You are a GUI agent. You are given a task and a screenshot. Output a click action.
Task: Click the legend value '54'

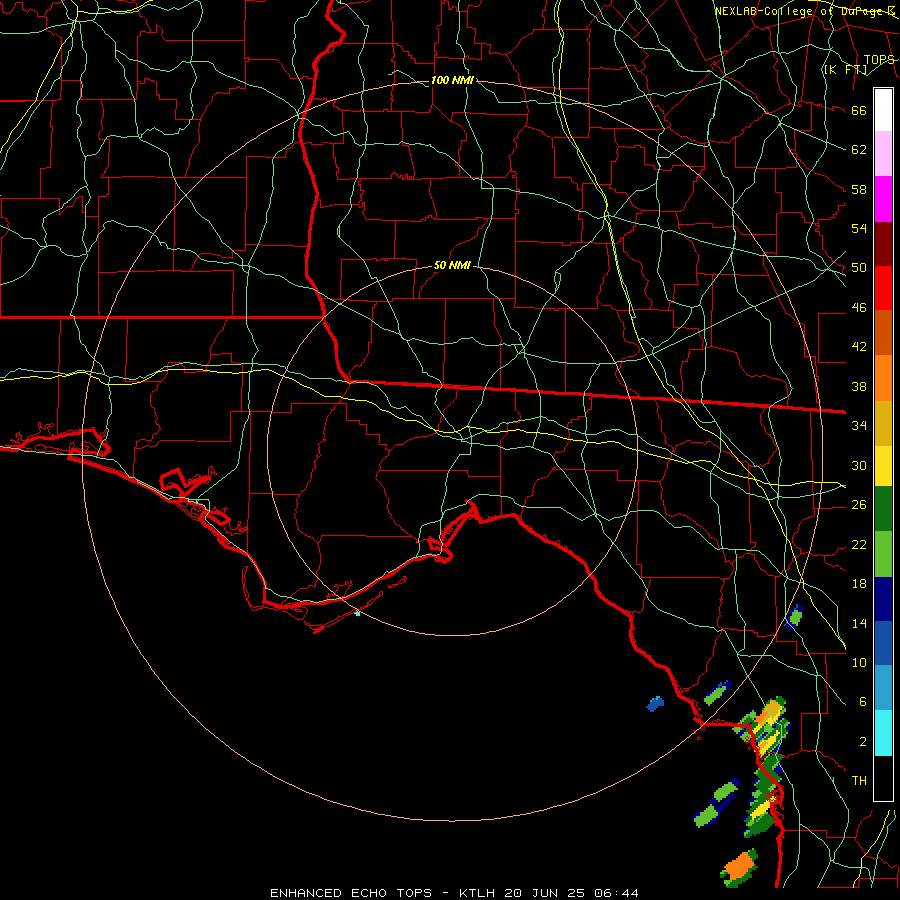pos(859,228)
